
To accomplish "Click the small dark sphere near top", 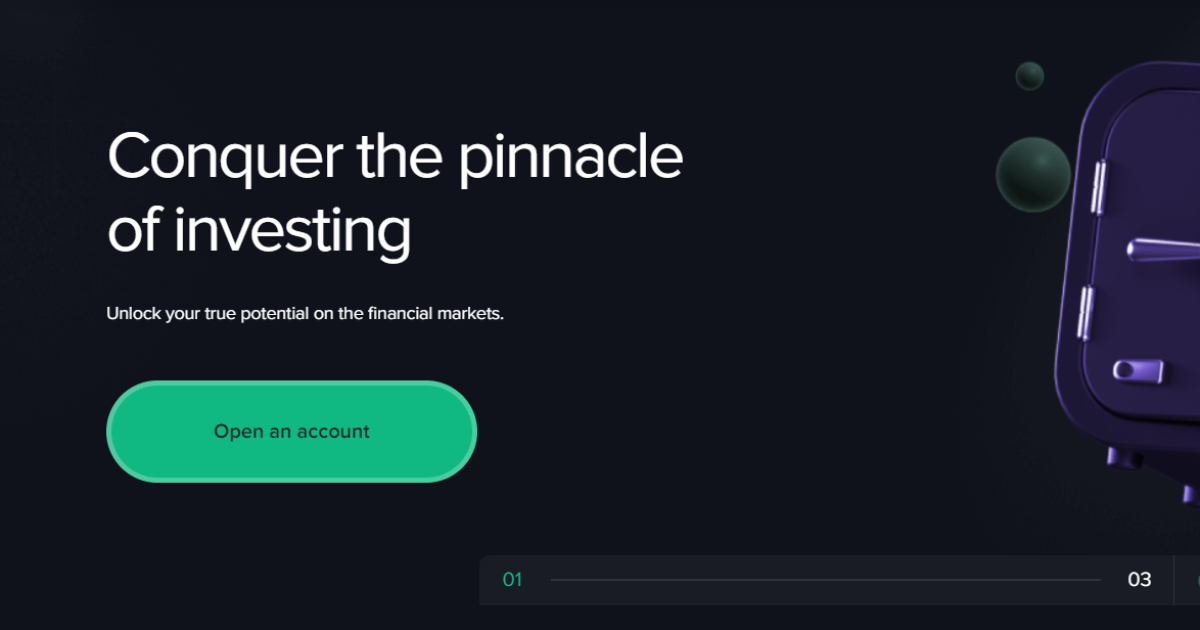I will 1029,76.
